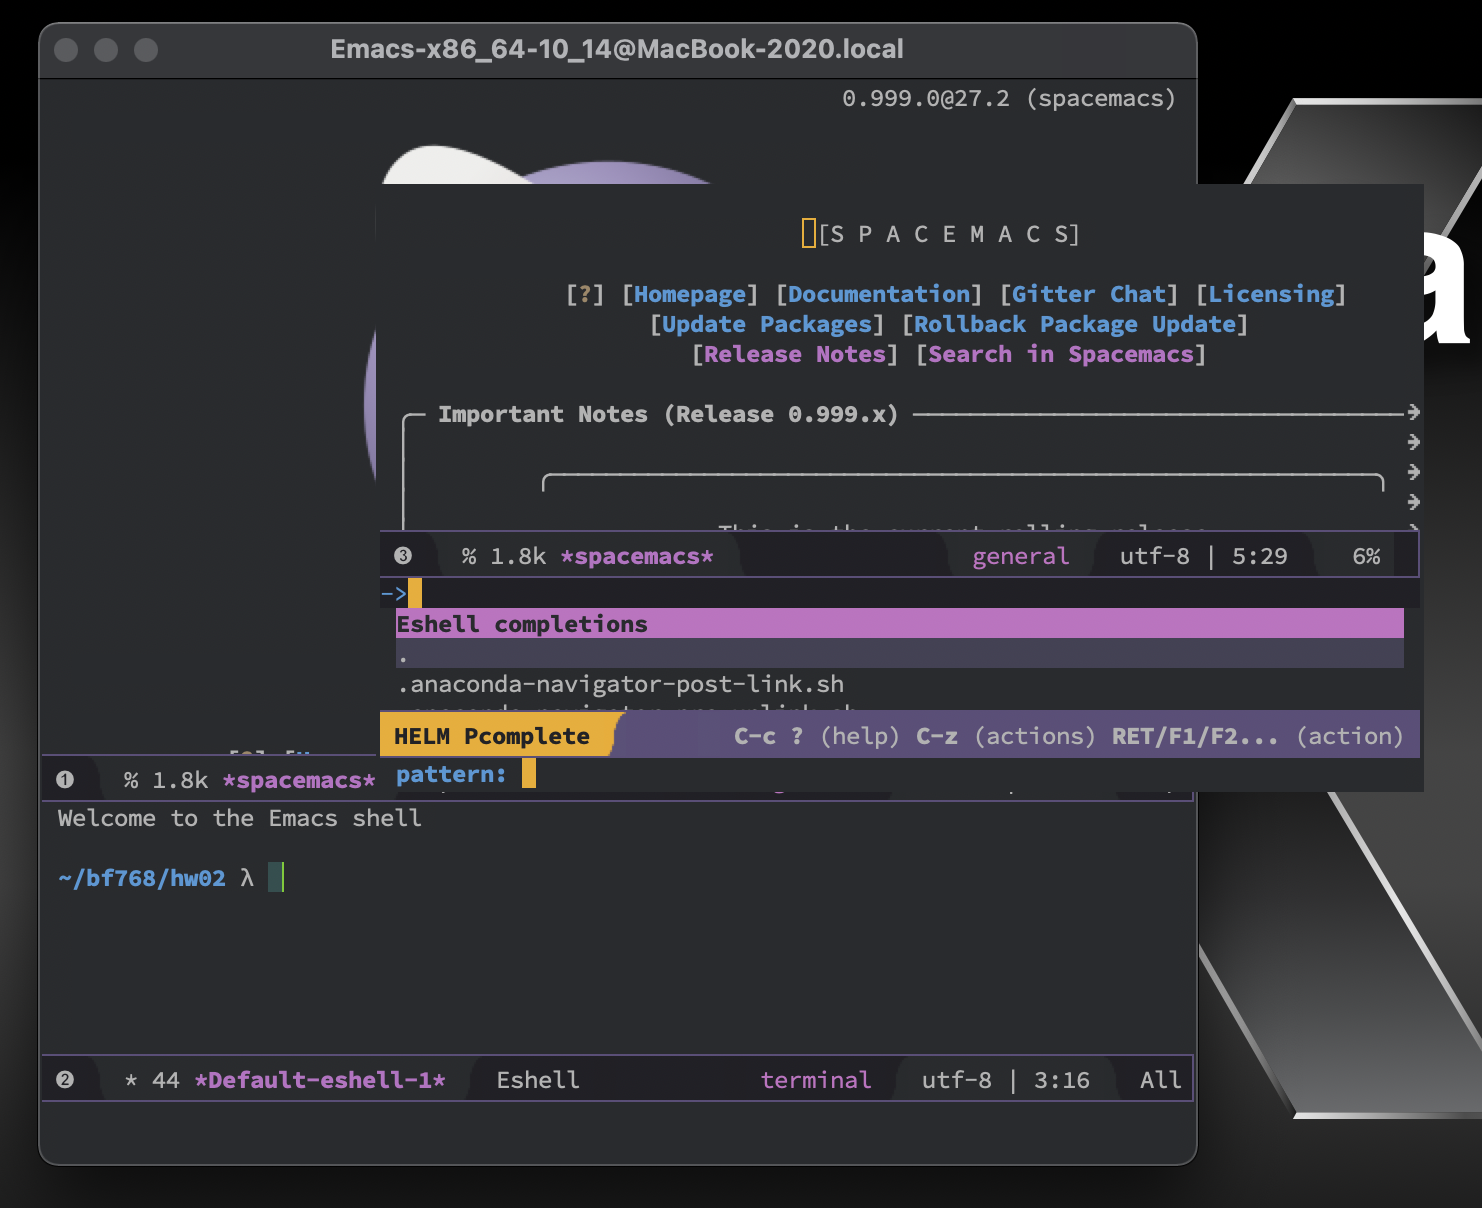Click window number 2 indicator on eshell mode line
This screenshot has height=1208, width=1482.
click(64, 1079)
